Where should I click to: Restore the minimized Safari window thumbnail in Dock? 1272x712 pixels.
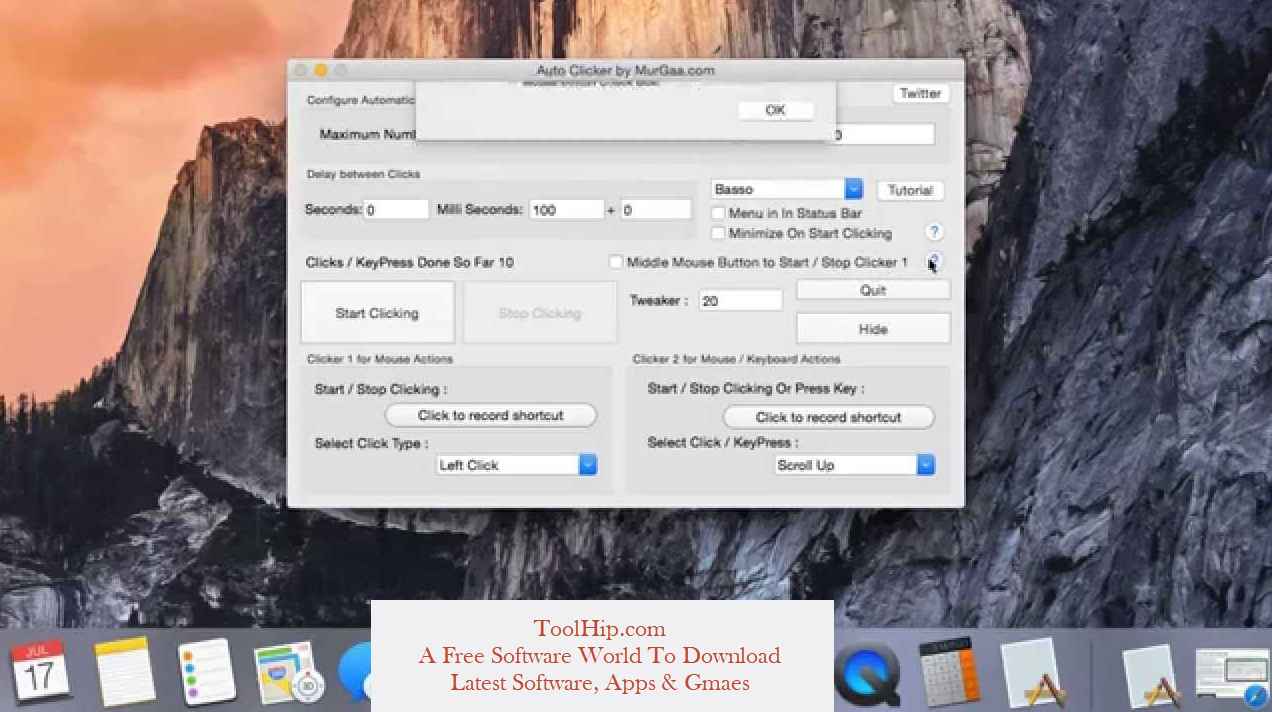[x=1233, y=676]
